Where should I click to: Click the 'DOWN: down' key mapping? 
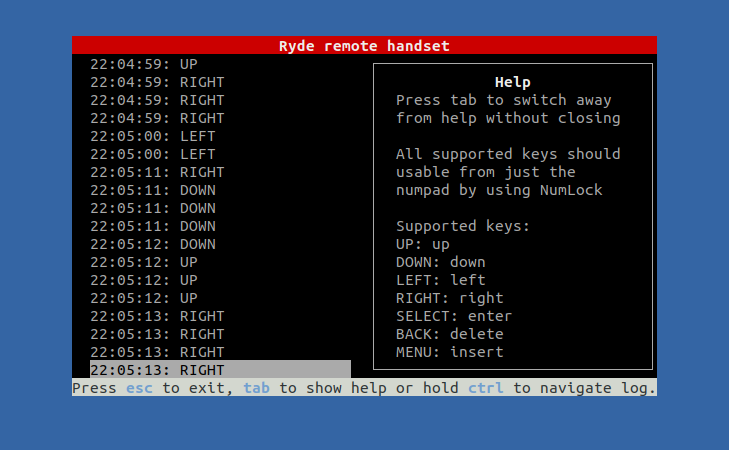click(441, 262)
